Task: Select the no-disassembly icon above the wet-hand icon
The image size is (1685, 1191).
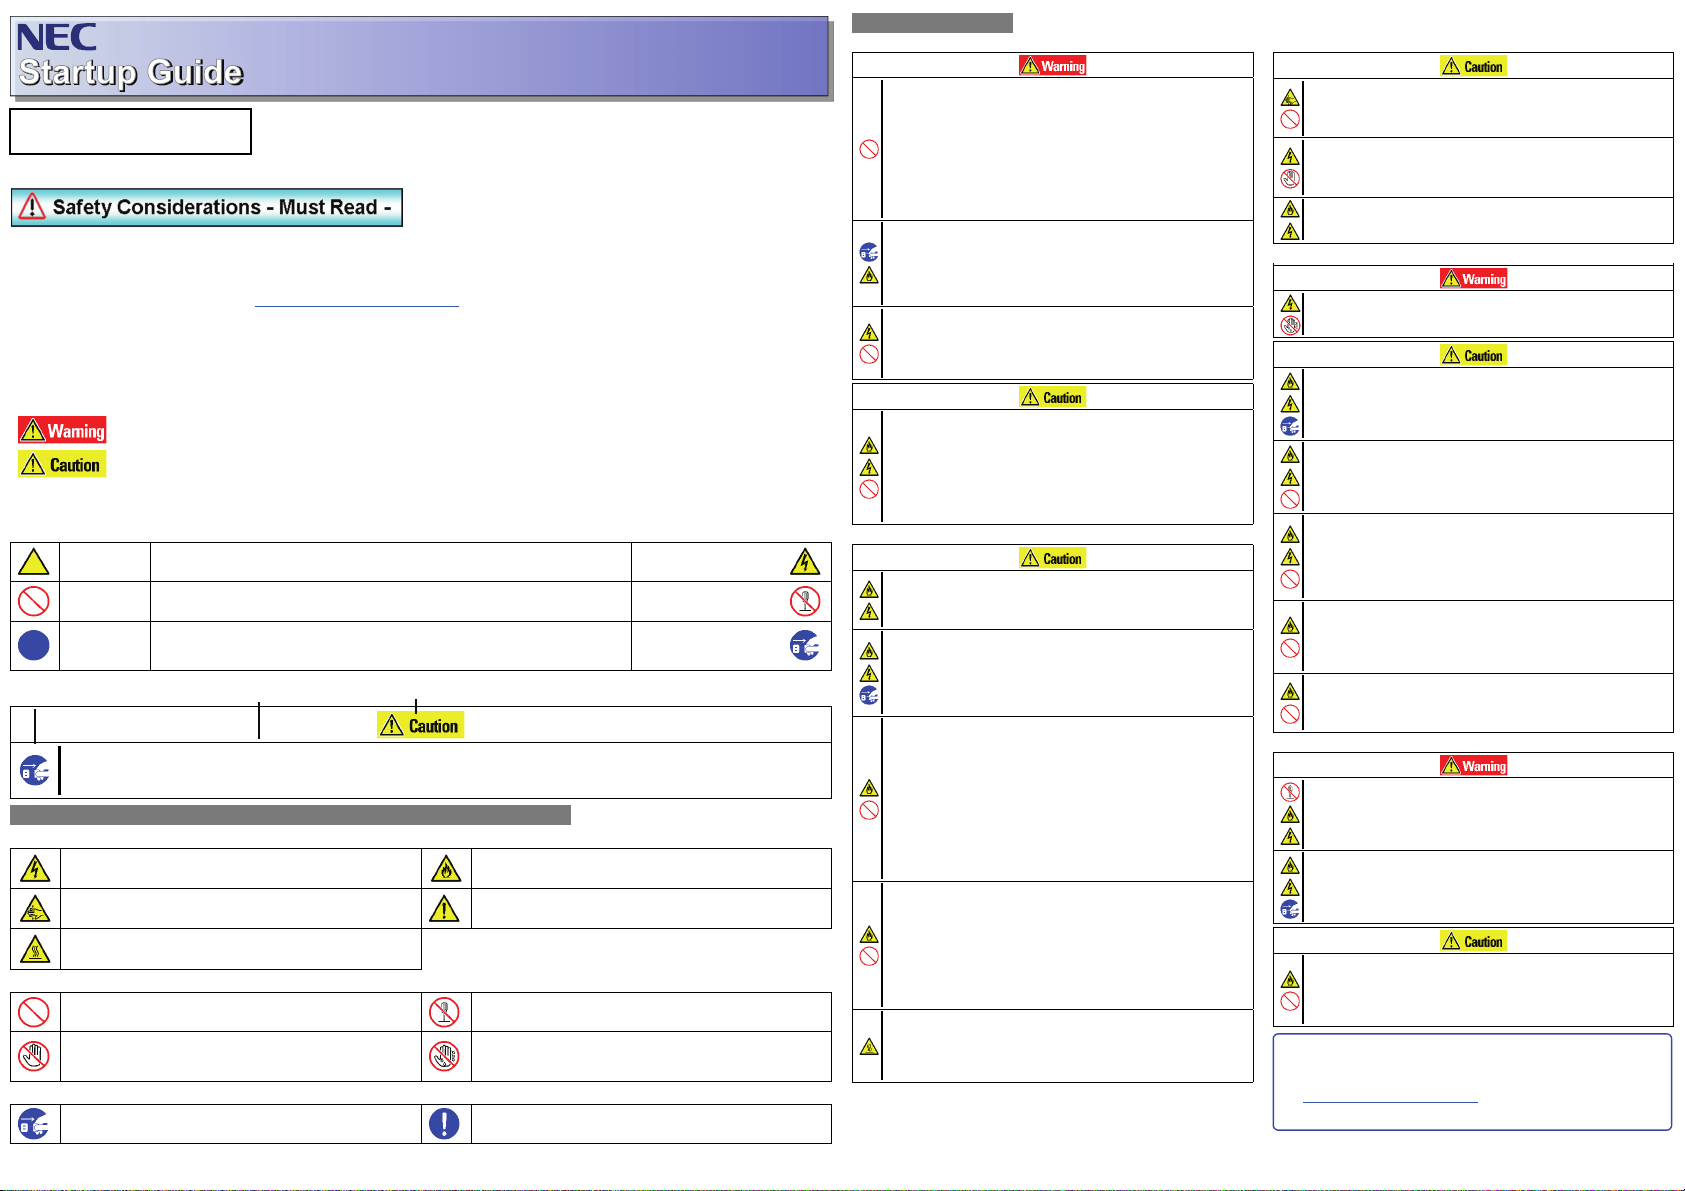Action: [x=445, y=1012]
